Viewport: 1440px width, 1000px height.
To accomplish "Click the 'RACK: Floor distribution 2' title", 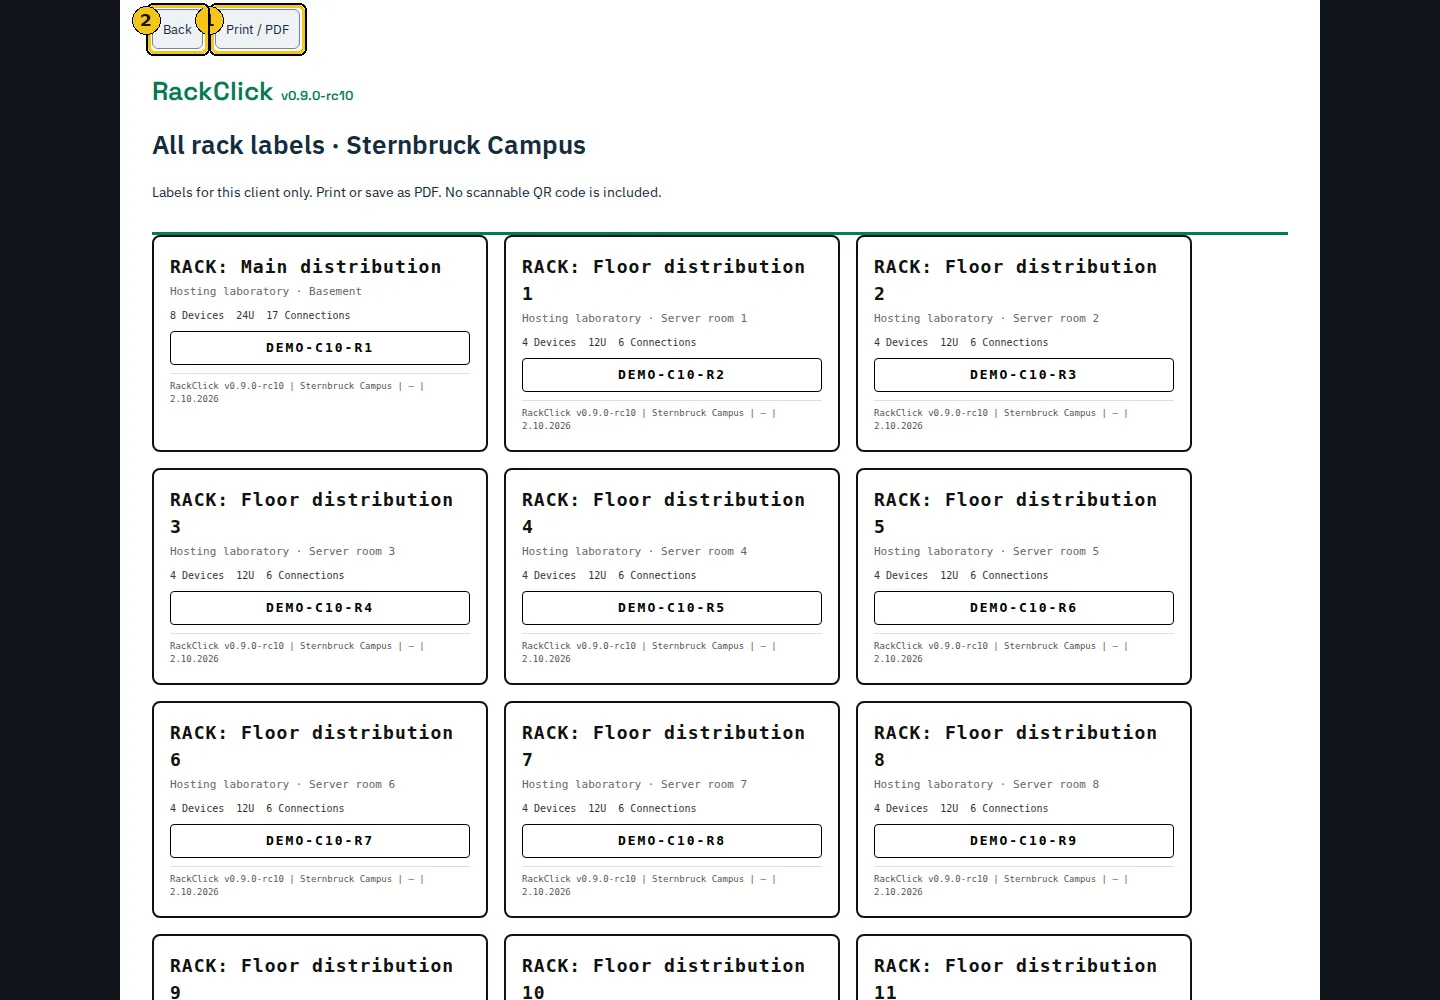I will click(1016, 280).
